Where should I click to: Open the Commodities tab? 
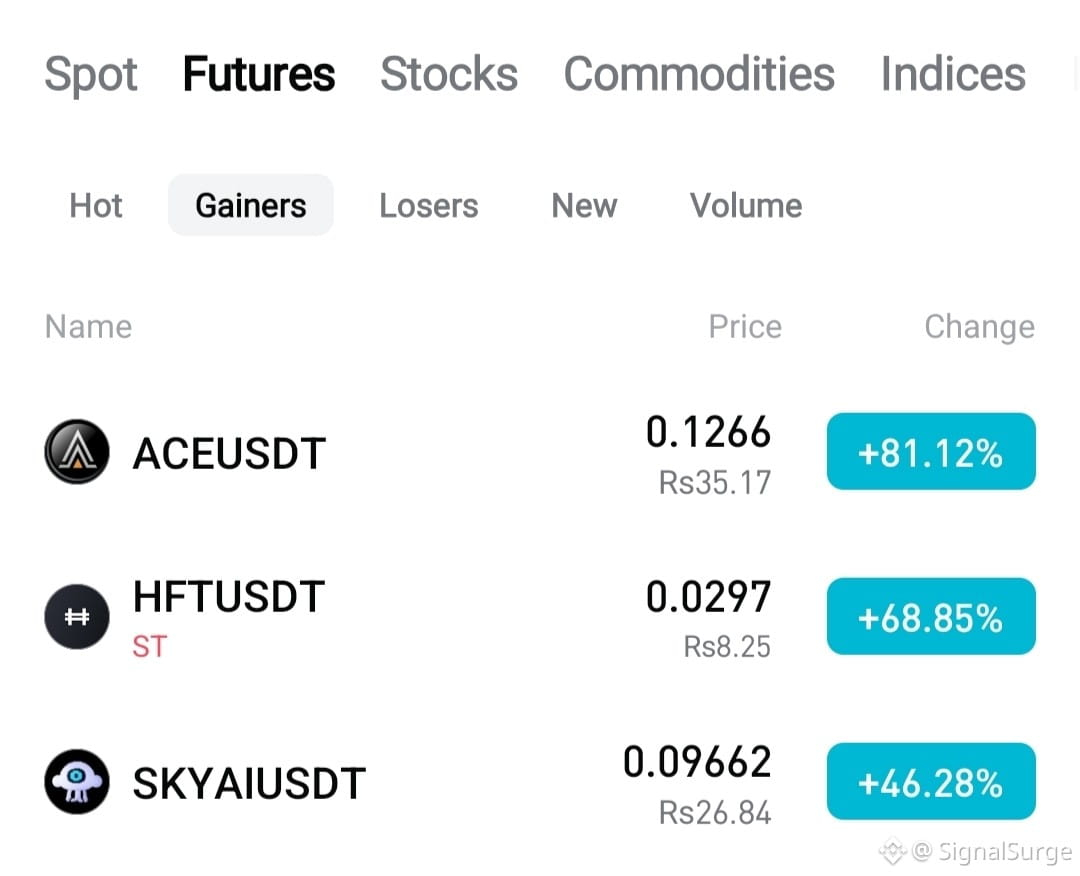pyautogui.click(x=699, y=74)
